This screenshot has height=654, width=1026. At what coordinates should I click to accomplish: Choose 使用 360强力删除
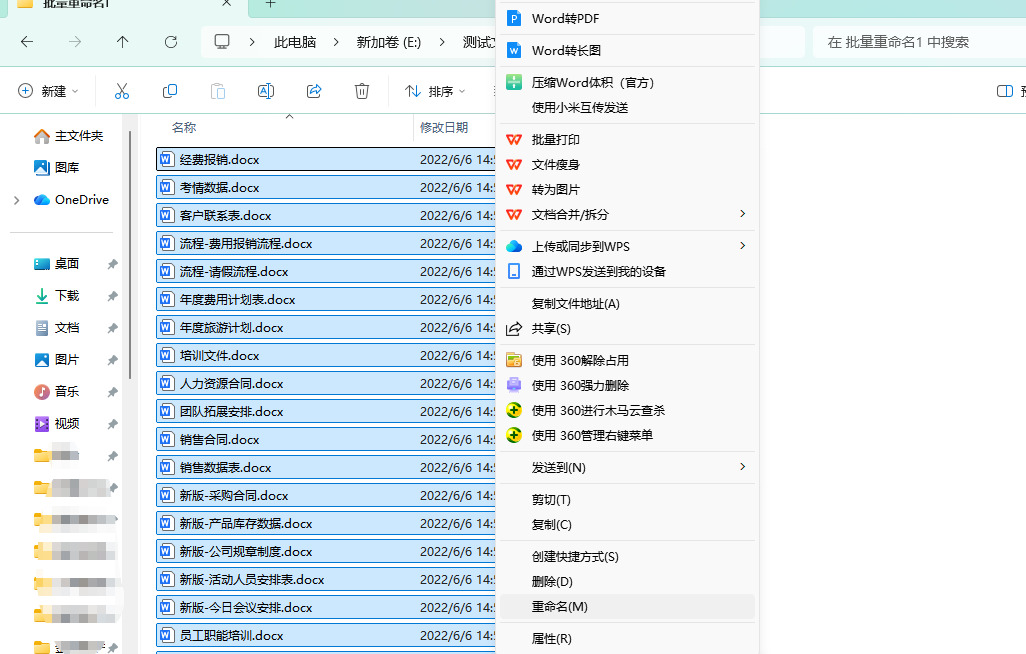tap(628, 385)
